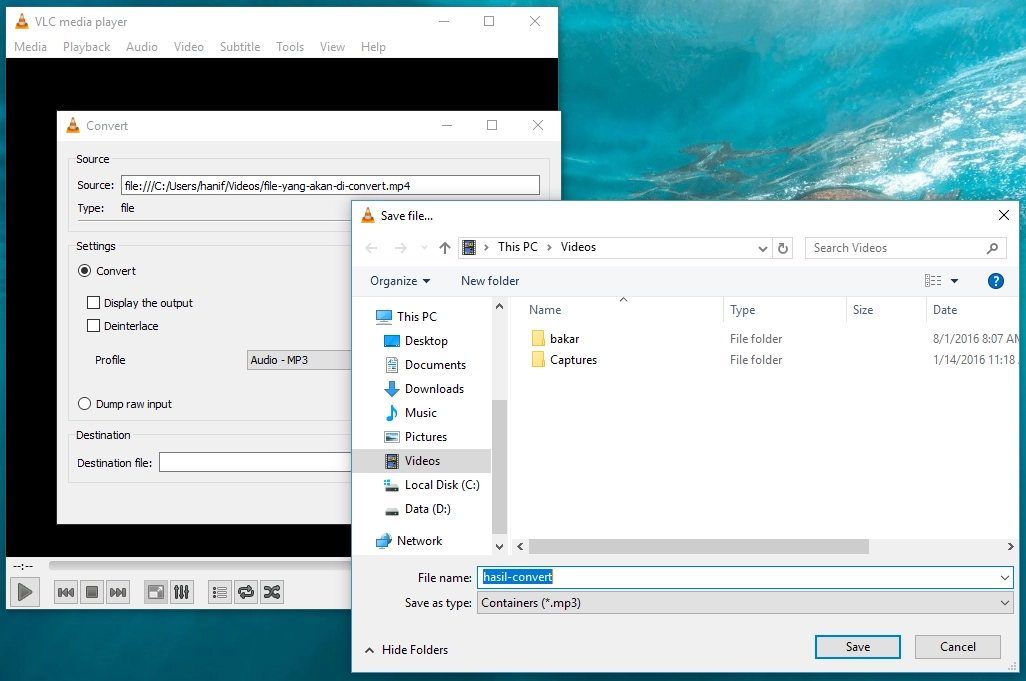Toggle the playlist icon in VLC

[x=220, y=593]
